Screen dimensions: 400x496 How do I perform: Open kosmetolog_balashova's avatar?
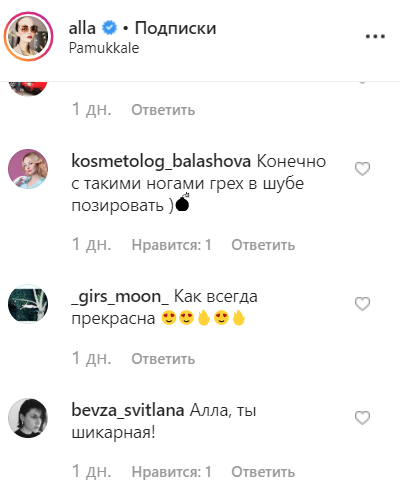click(x=28, y=169)
